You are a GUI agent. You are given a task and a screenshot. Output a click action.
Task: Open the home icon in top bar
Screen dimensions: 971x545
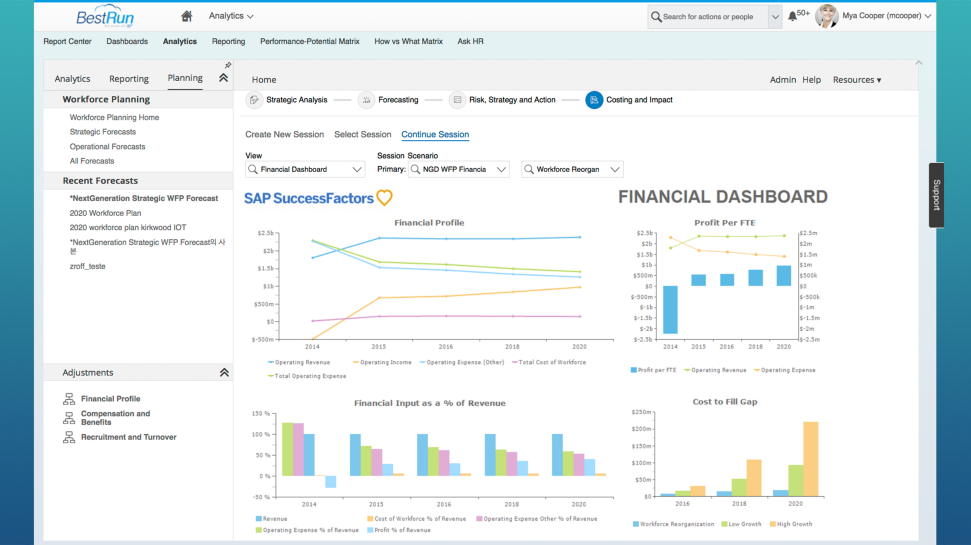[186, 16]
